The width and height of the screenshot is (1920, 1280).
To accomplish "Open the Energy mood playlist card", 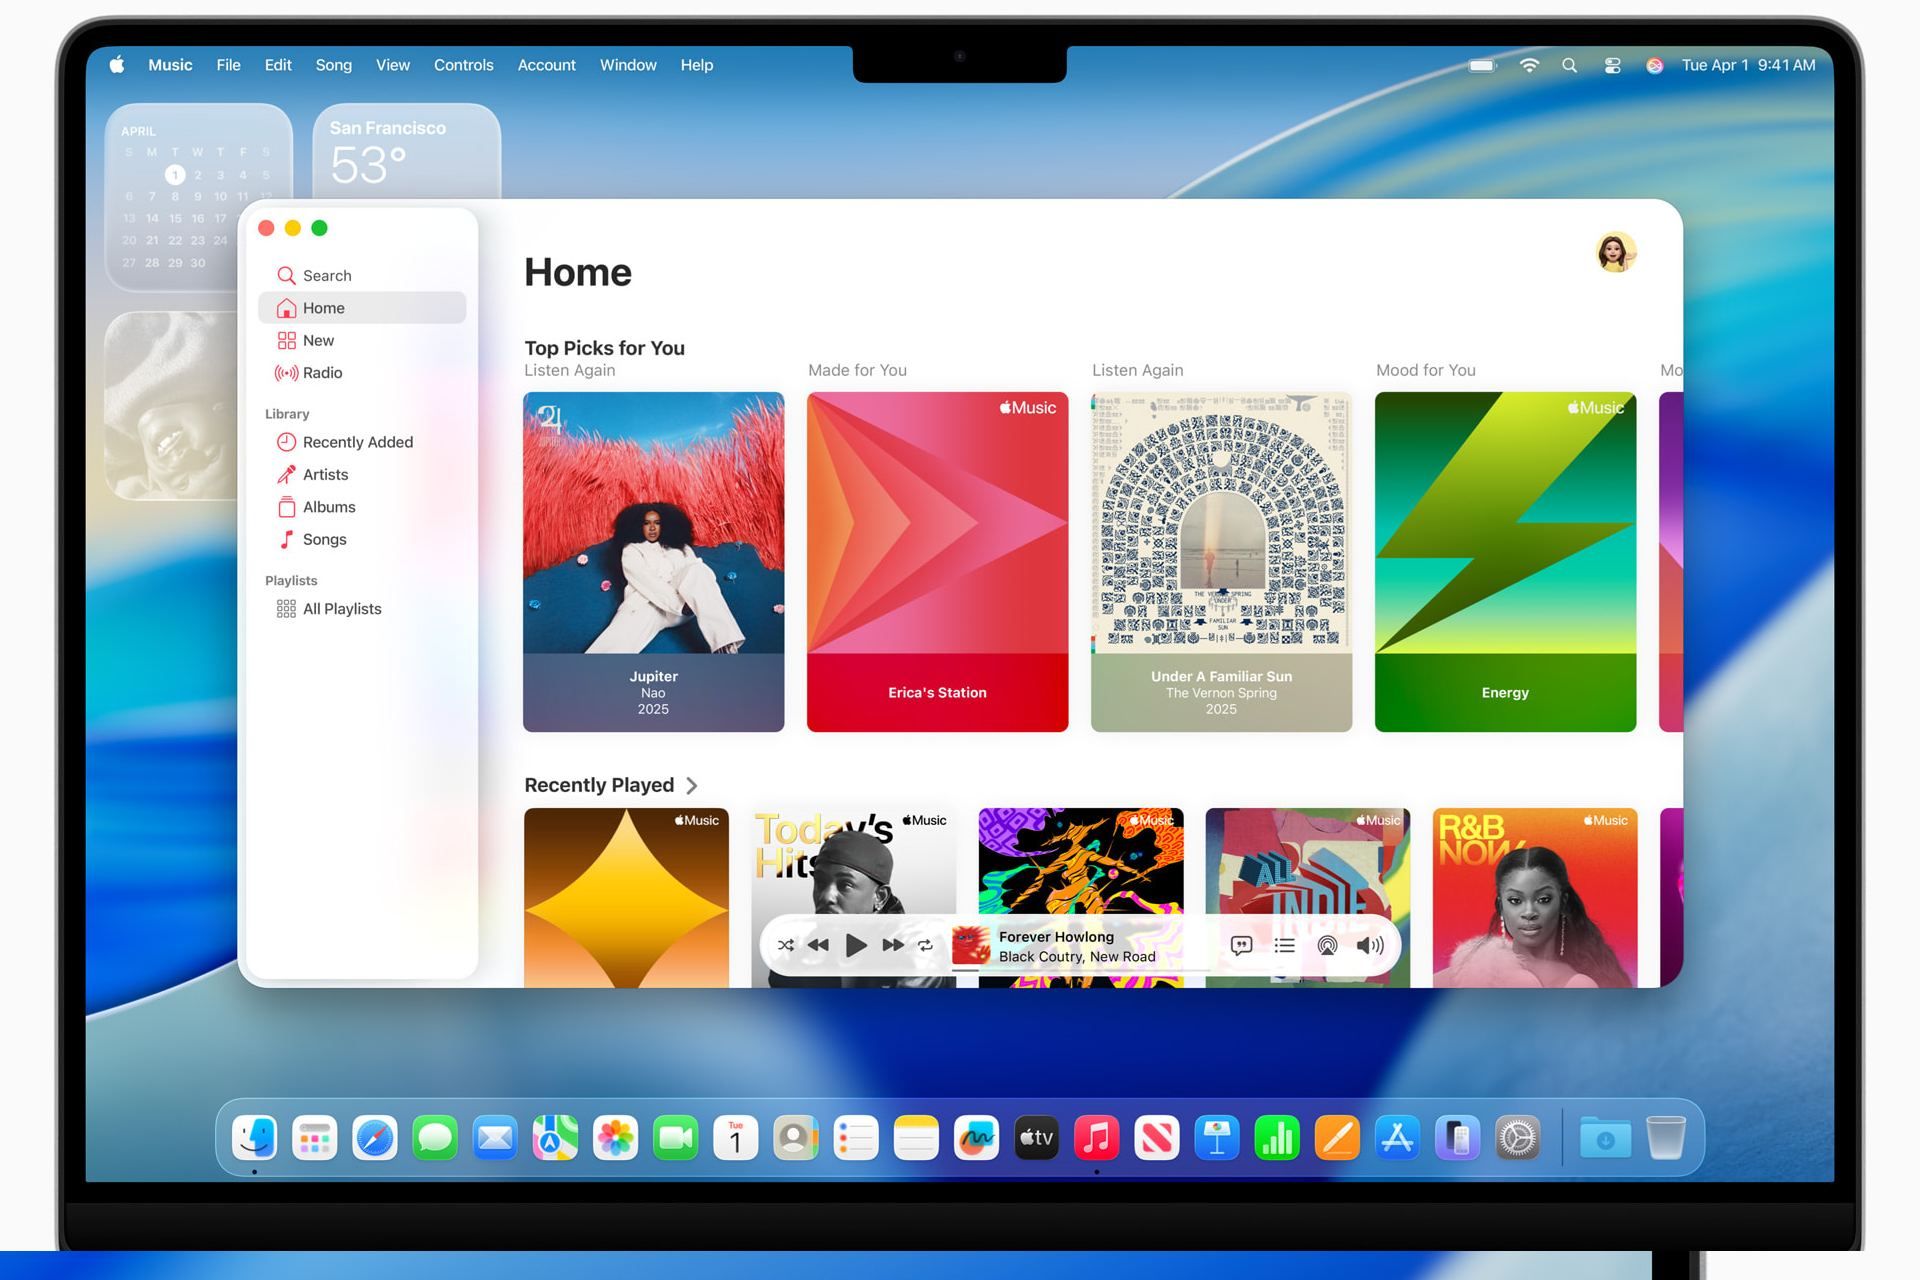I will pyautogui.click(x=1505, y=562).
